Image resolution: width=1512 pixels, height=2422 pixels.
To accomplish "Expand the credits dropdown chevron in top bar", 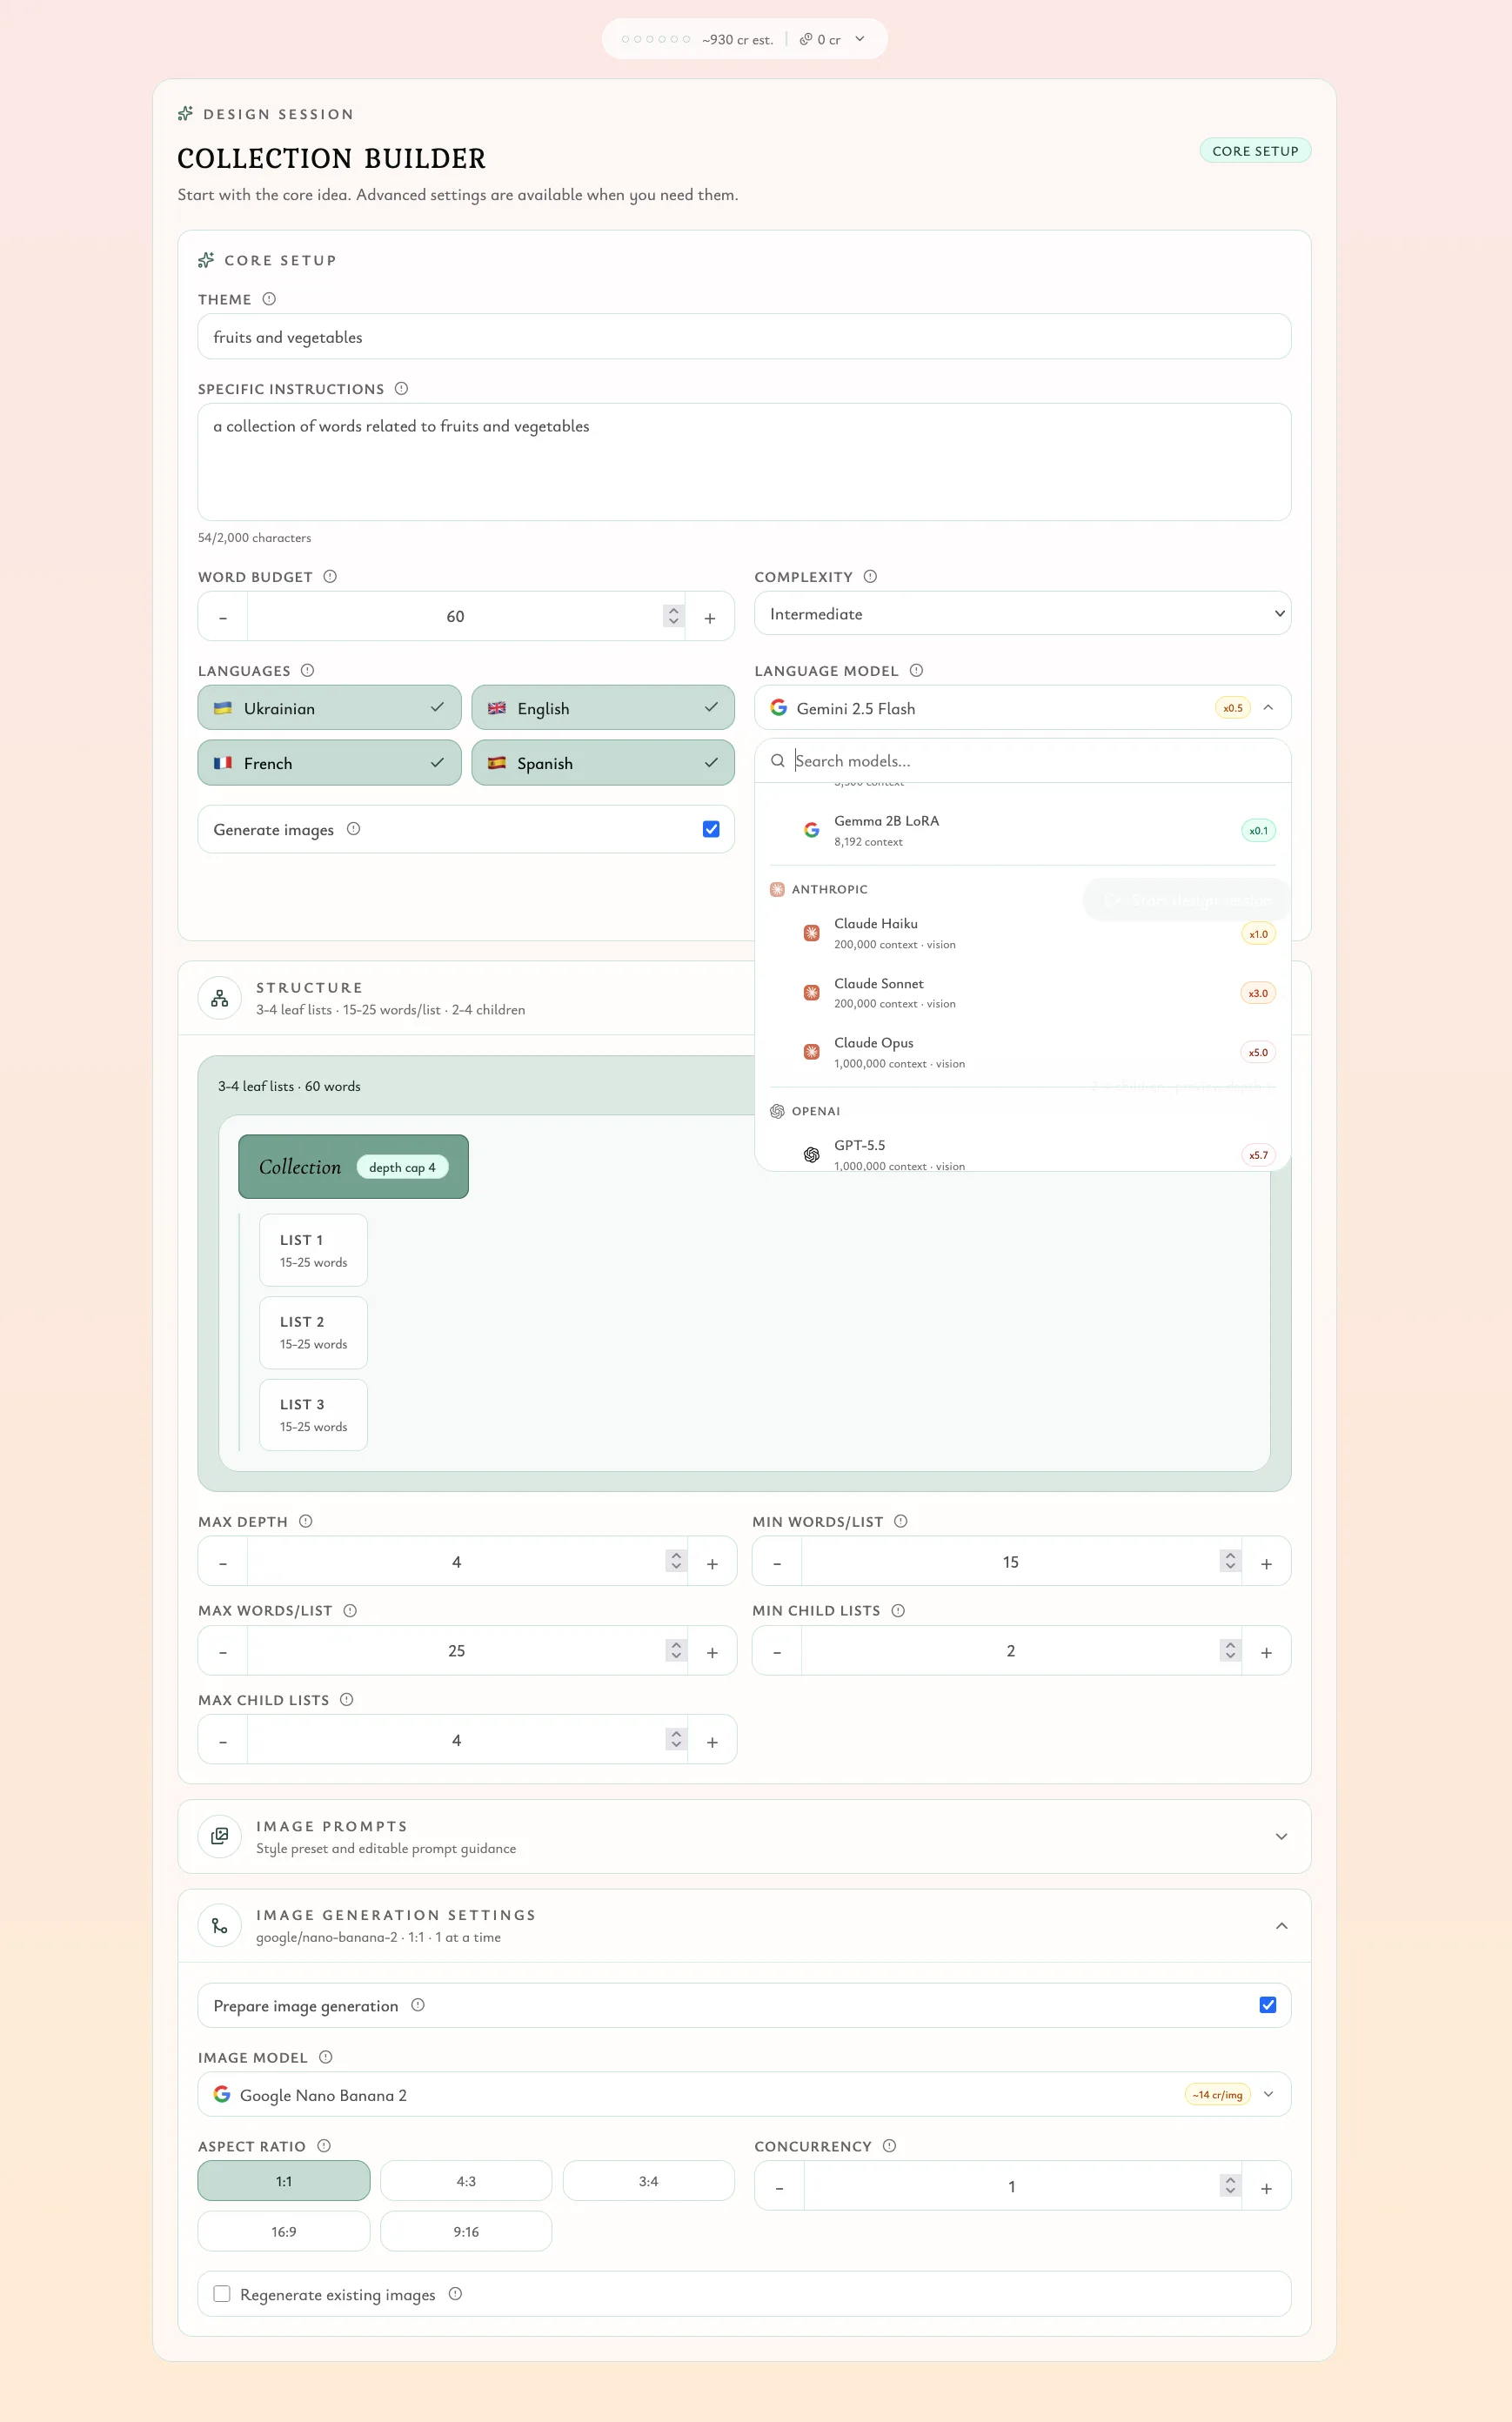I will point(859,39).
